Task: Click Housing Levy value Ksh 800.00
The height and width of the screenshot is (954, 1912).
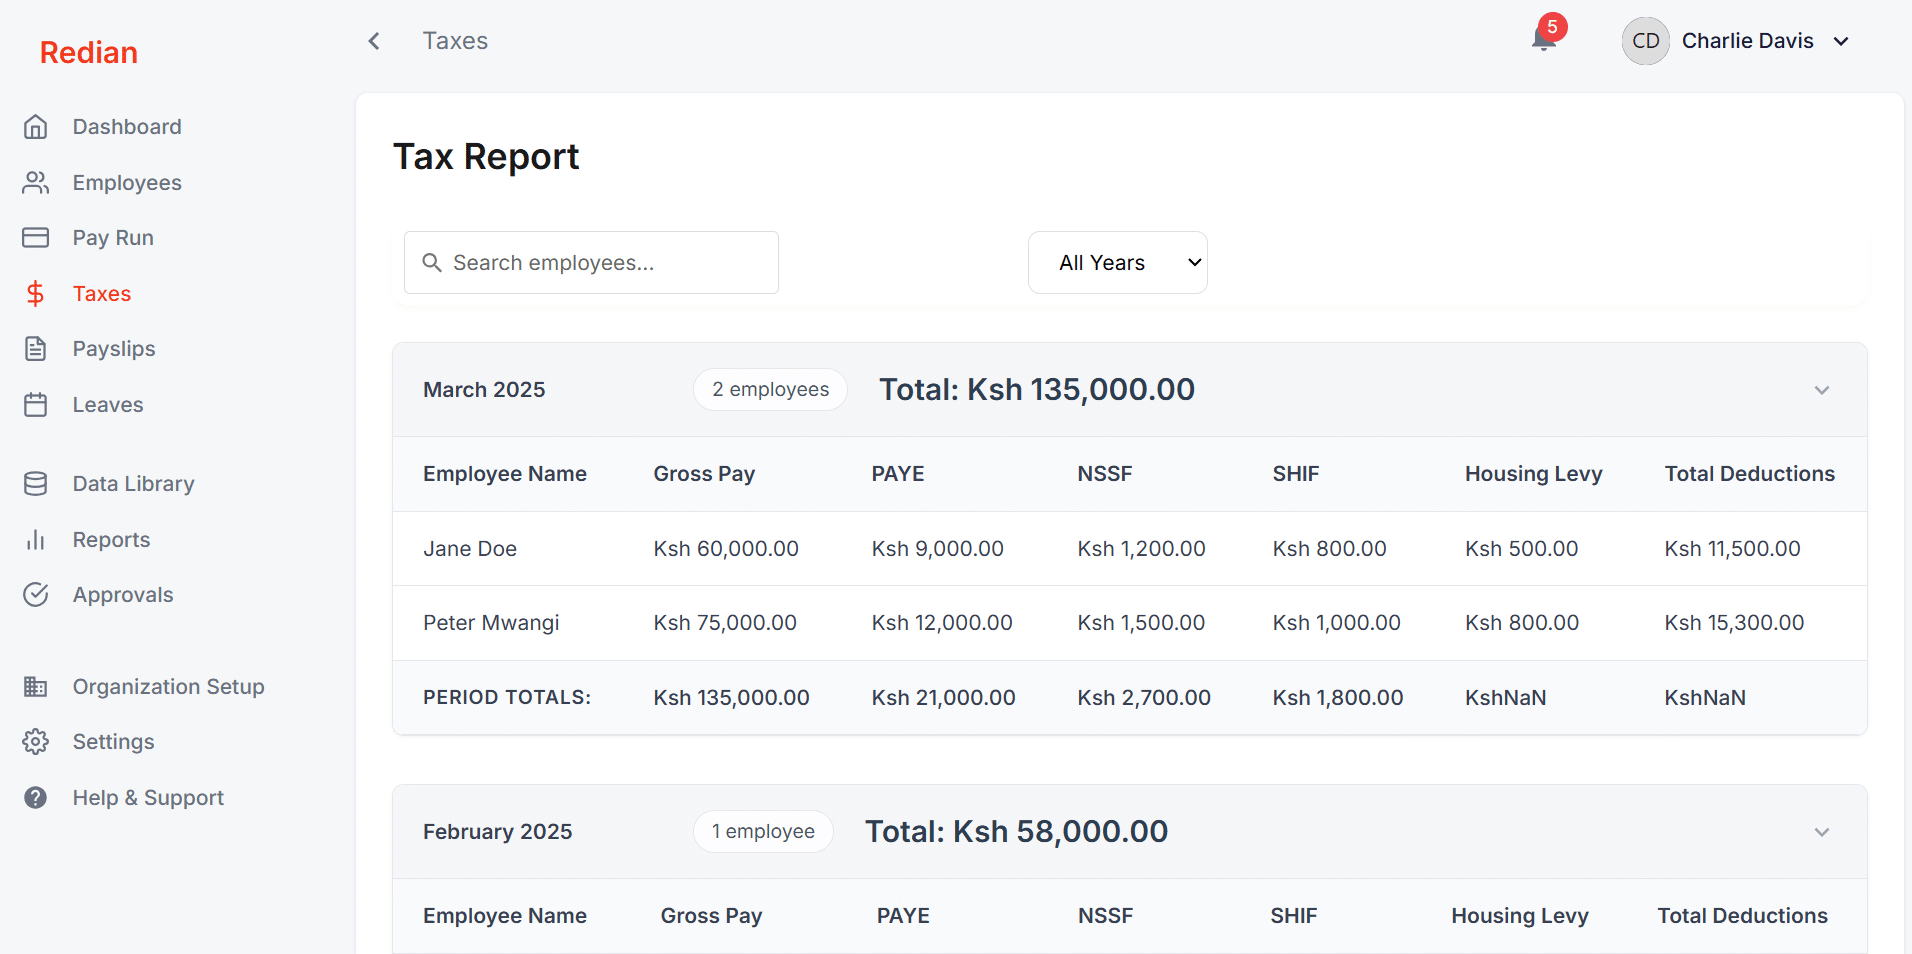Action: pos(1522,623)
